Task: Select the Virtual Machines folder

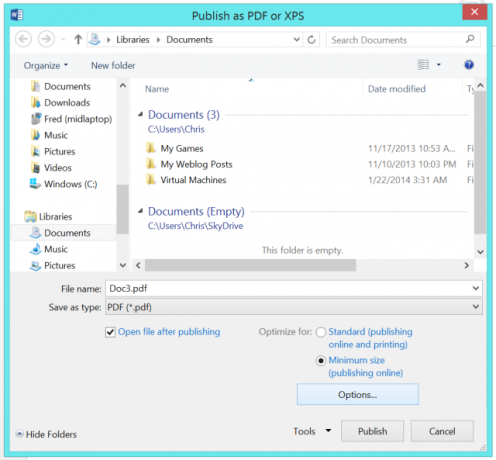Action: coord(193,180)
